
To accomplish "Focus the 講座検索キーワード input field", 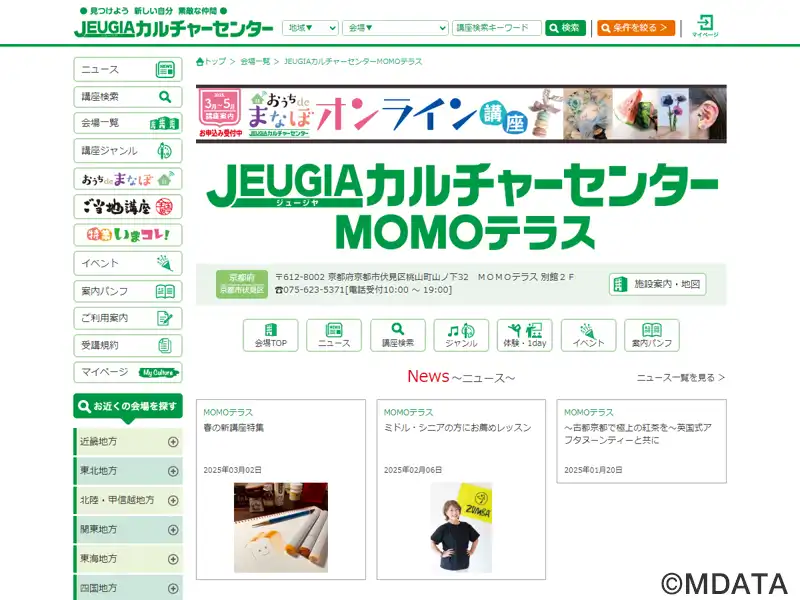I will (496, 28).
